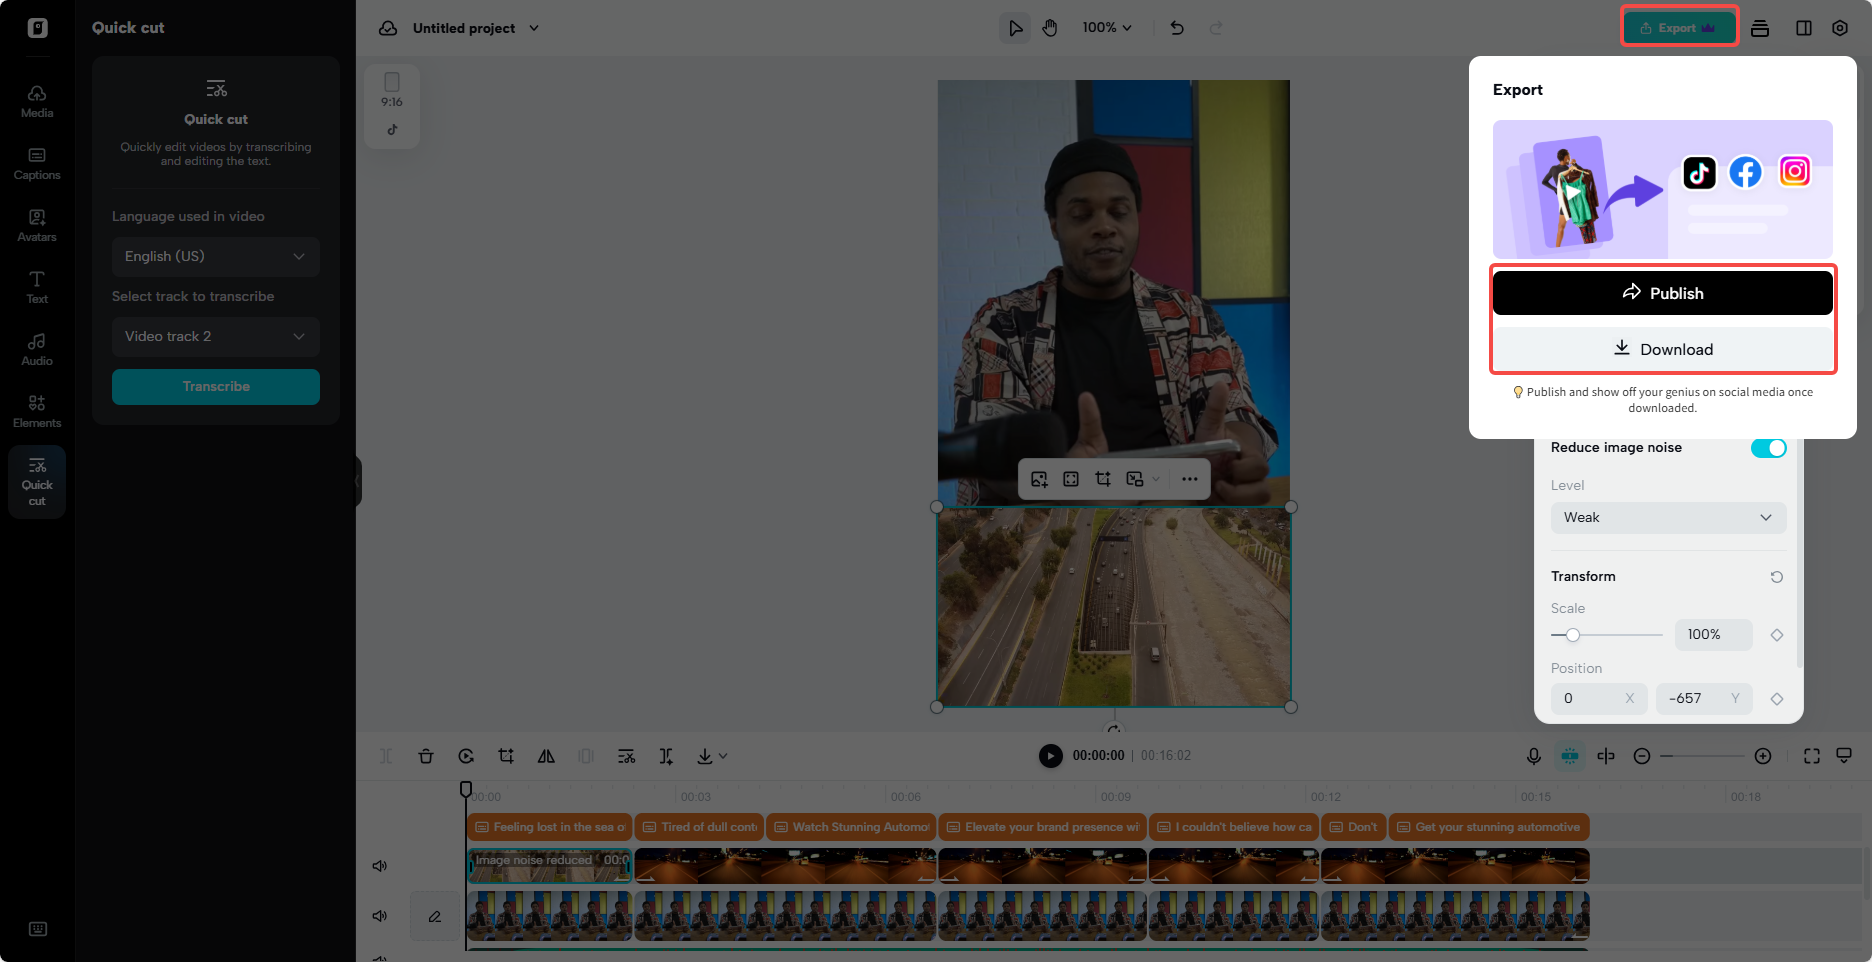This screenshot has width=1872, height=962.
Task: Click the trash icon to delete selected clip
Action: pos(426,756)
